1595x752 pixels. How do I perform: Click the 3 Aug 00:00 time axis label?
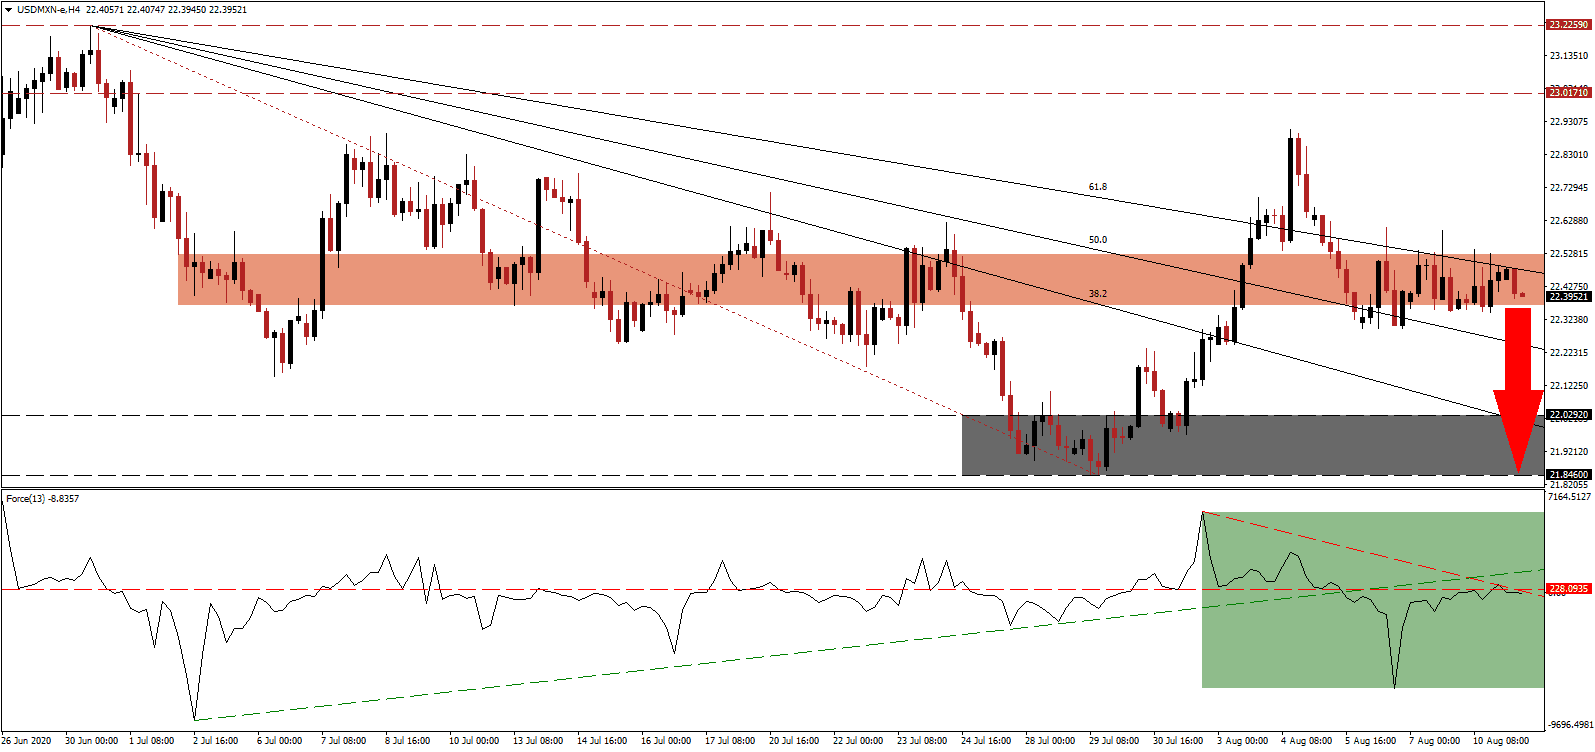click(x=1241, y=741)
